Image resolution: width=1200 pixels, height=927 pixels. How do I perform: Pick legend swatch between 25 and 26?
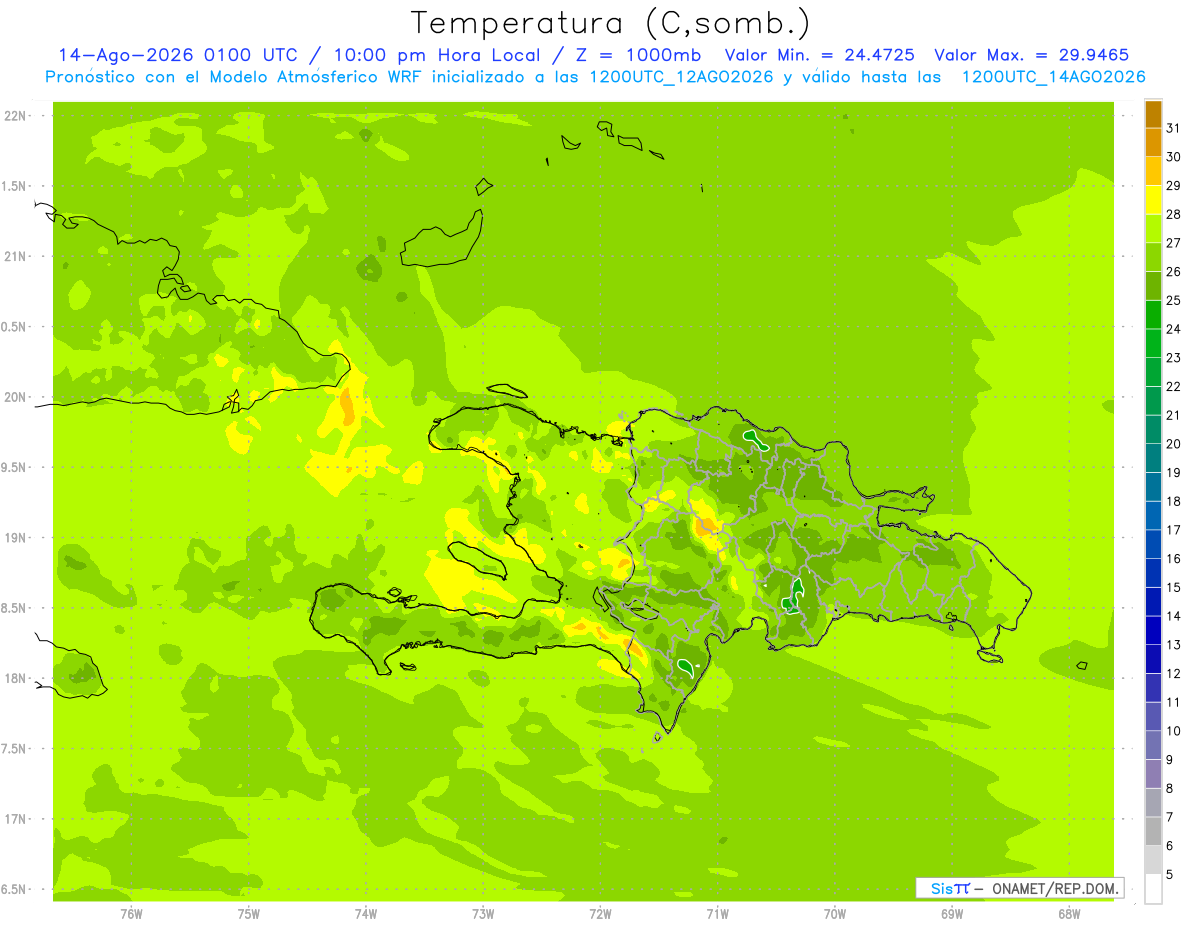click(1153, 286)
